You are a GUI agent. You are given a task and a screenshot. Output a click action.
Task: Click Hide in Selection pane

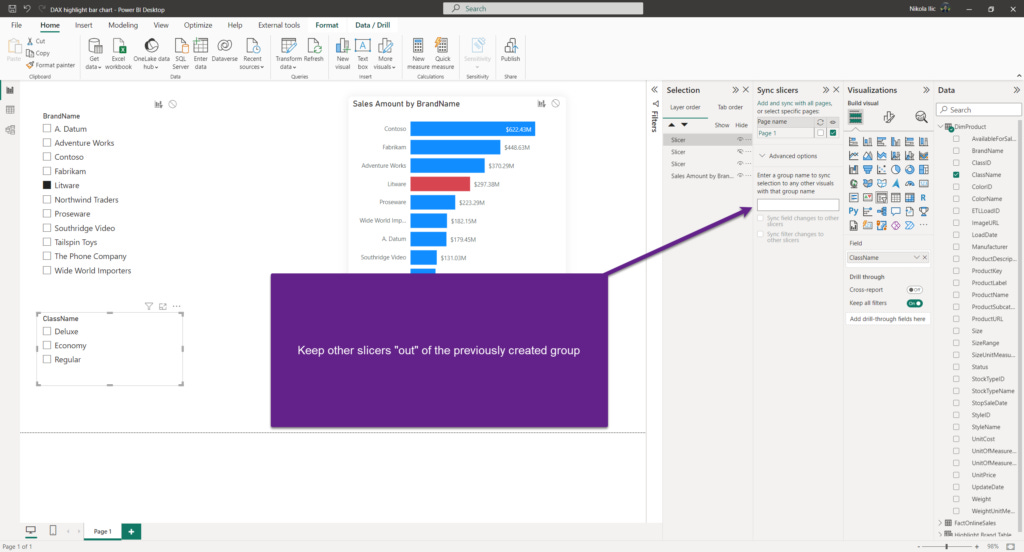tap(741, 125)
